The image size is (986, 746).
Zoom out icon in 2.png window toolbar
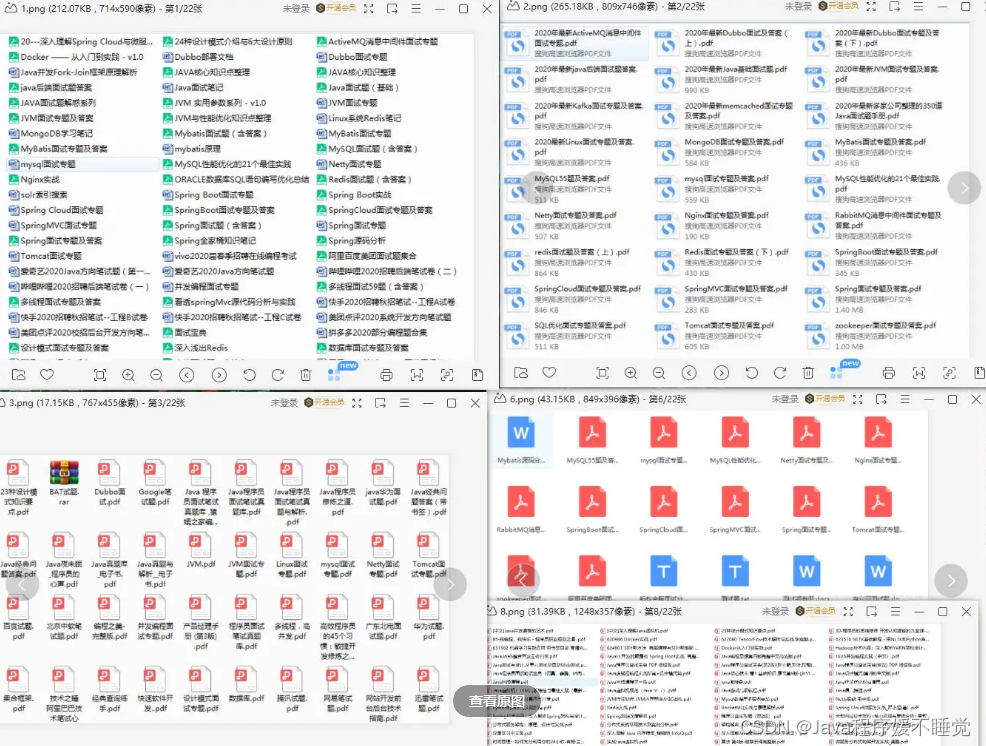tap(659, 373)
